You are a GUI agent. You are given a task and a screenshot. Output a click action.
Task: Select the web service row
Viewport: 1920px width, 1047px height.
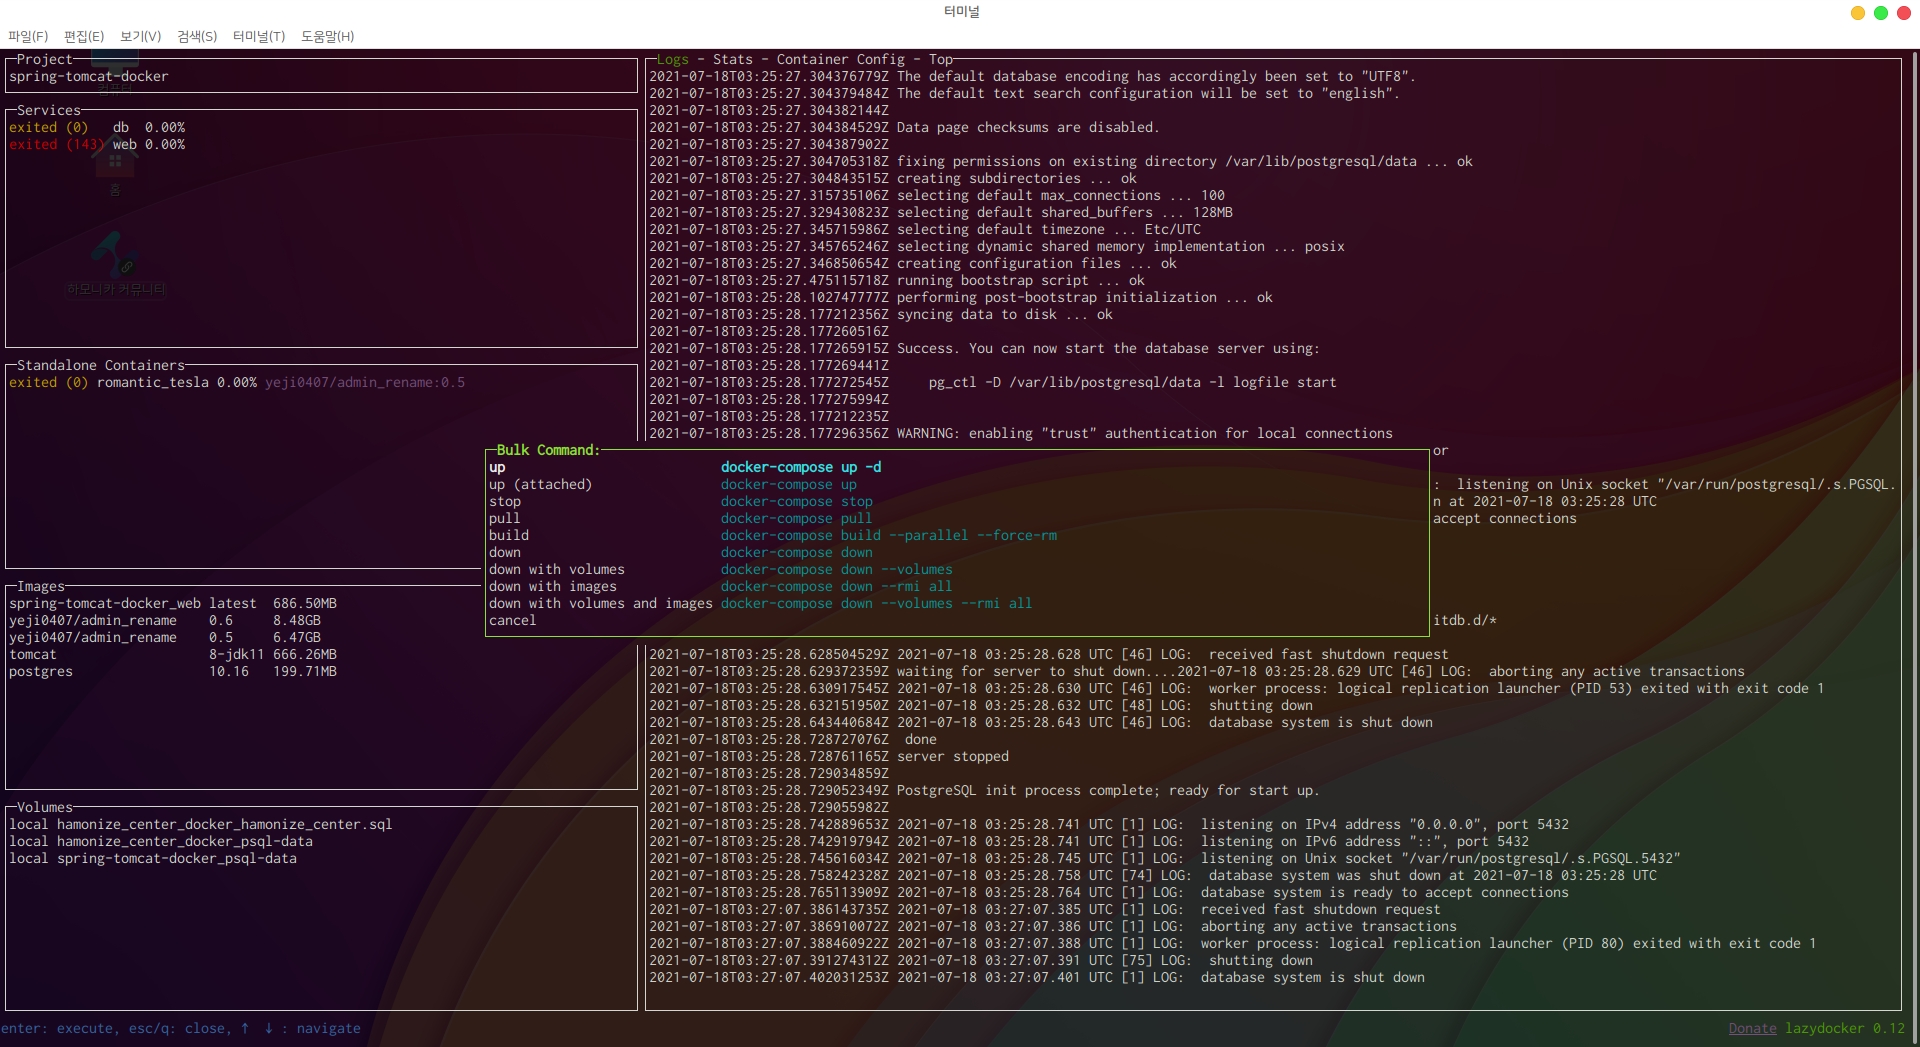pos(124,145)
